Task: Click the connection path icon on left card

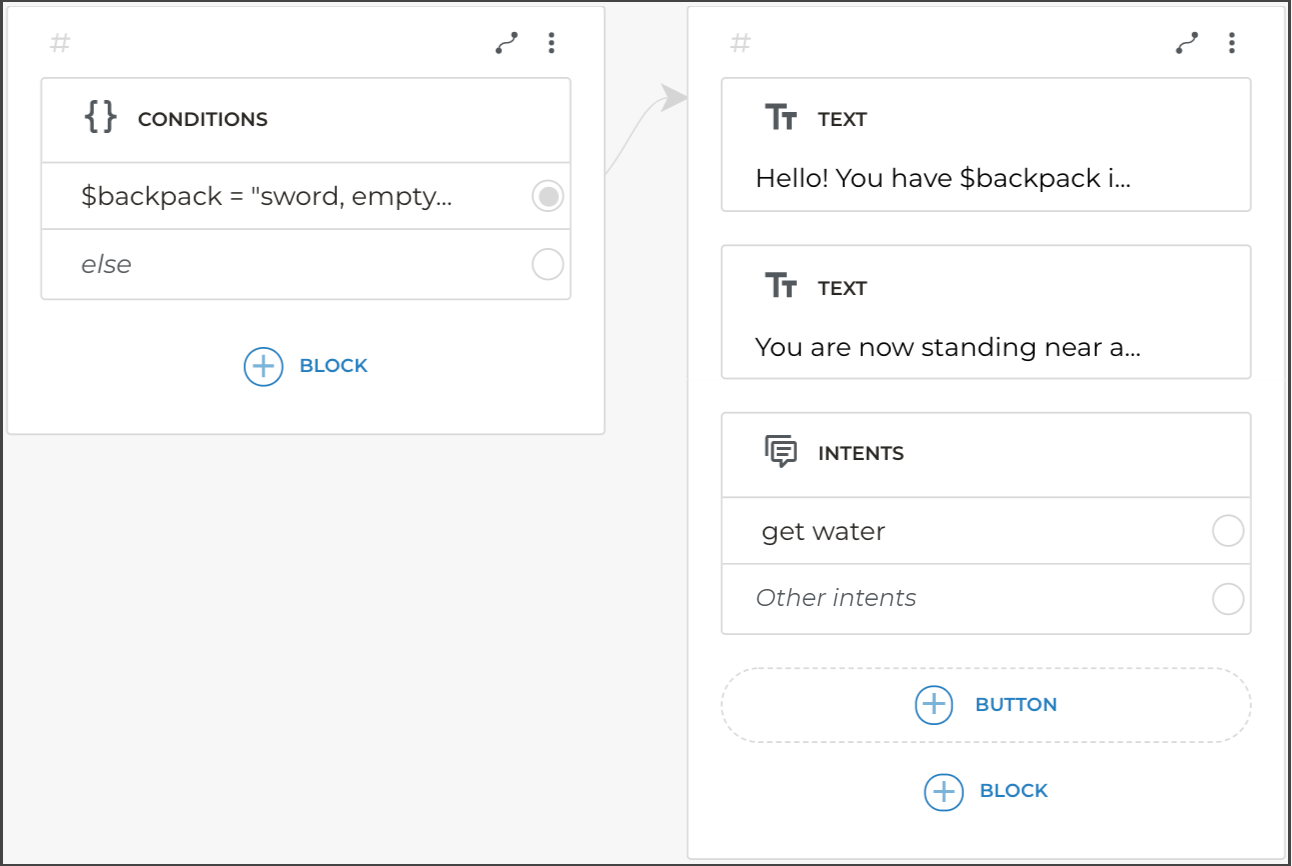Action: click(507, 43)
